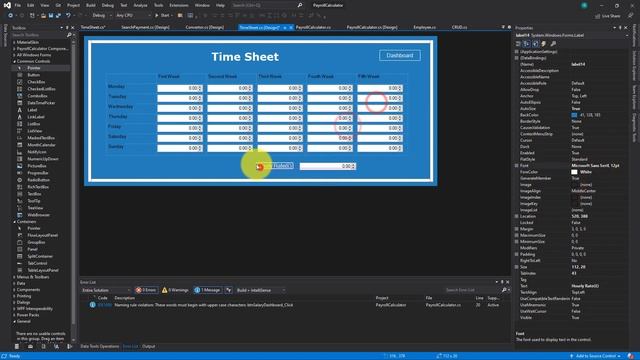Click the Toolbox search magnifier icon
This screenshot has width=640, height=360.
(x=69, y=35)
